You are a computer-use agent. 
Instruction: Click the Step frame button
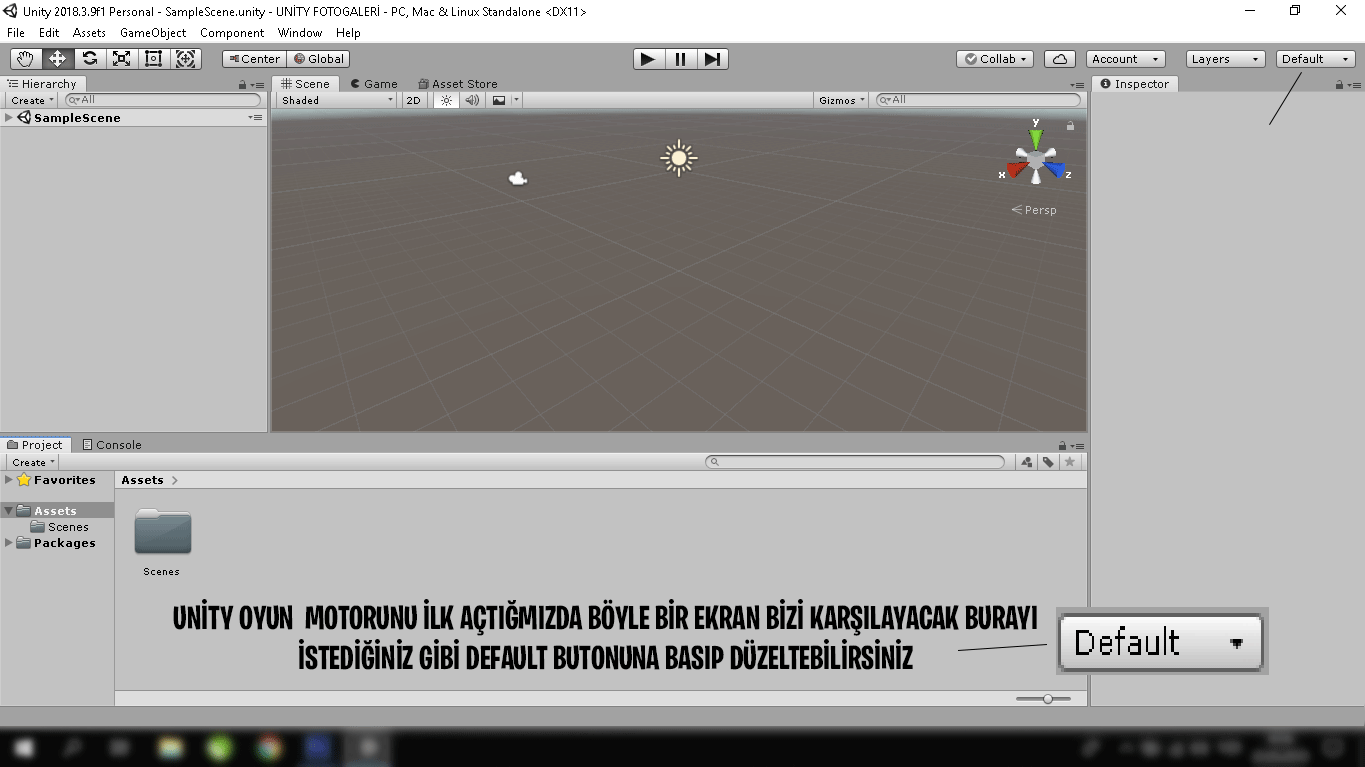pos(712,59)
